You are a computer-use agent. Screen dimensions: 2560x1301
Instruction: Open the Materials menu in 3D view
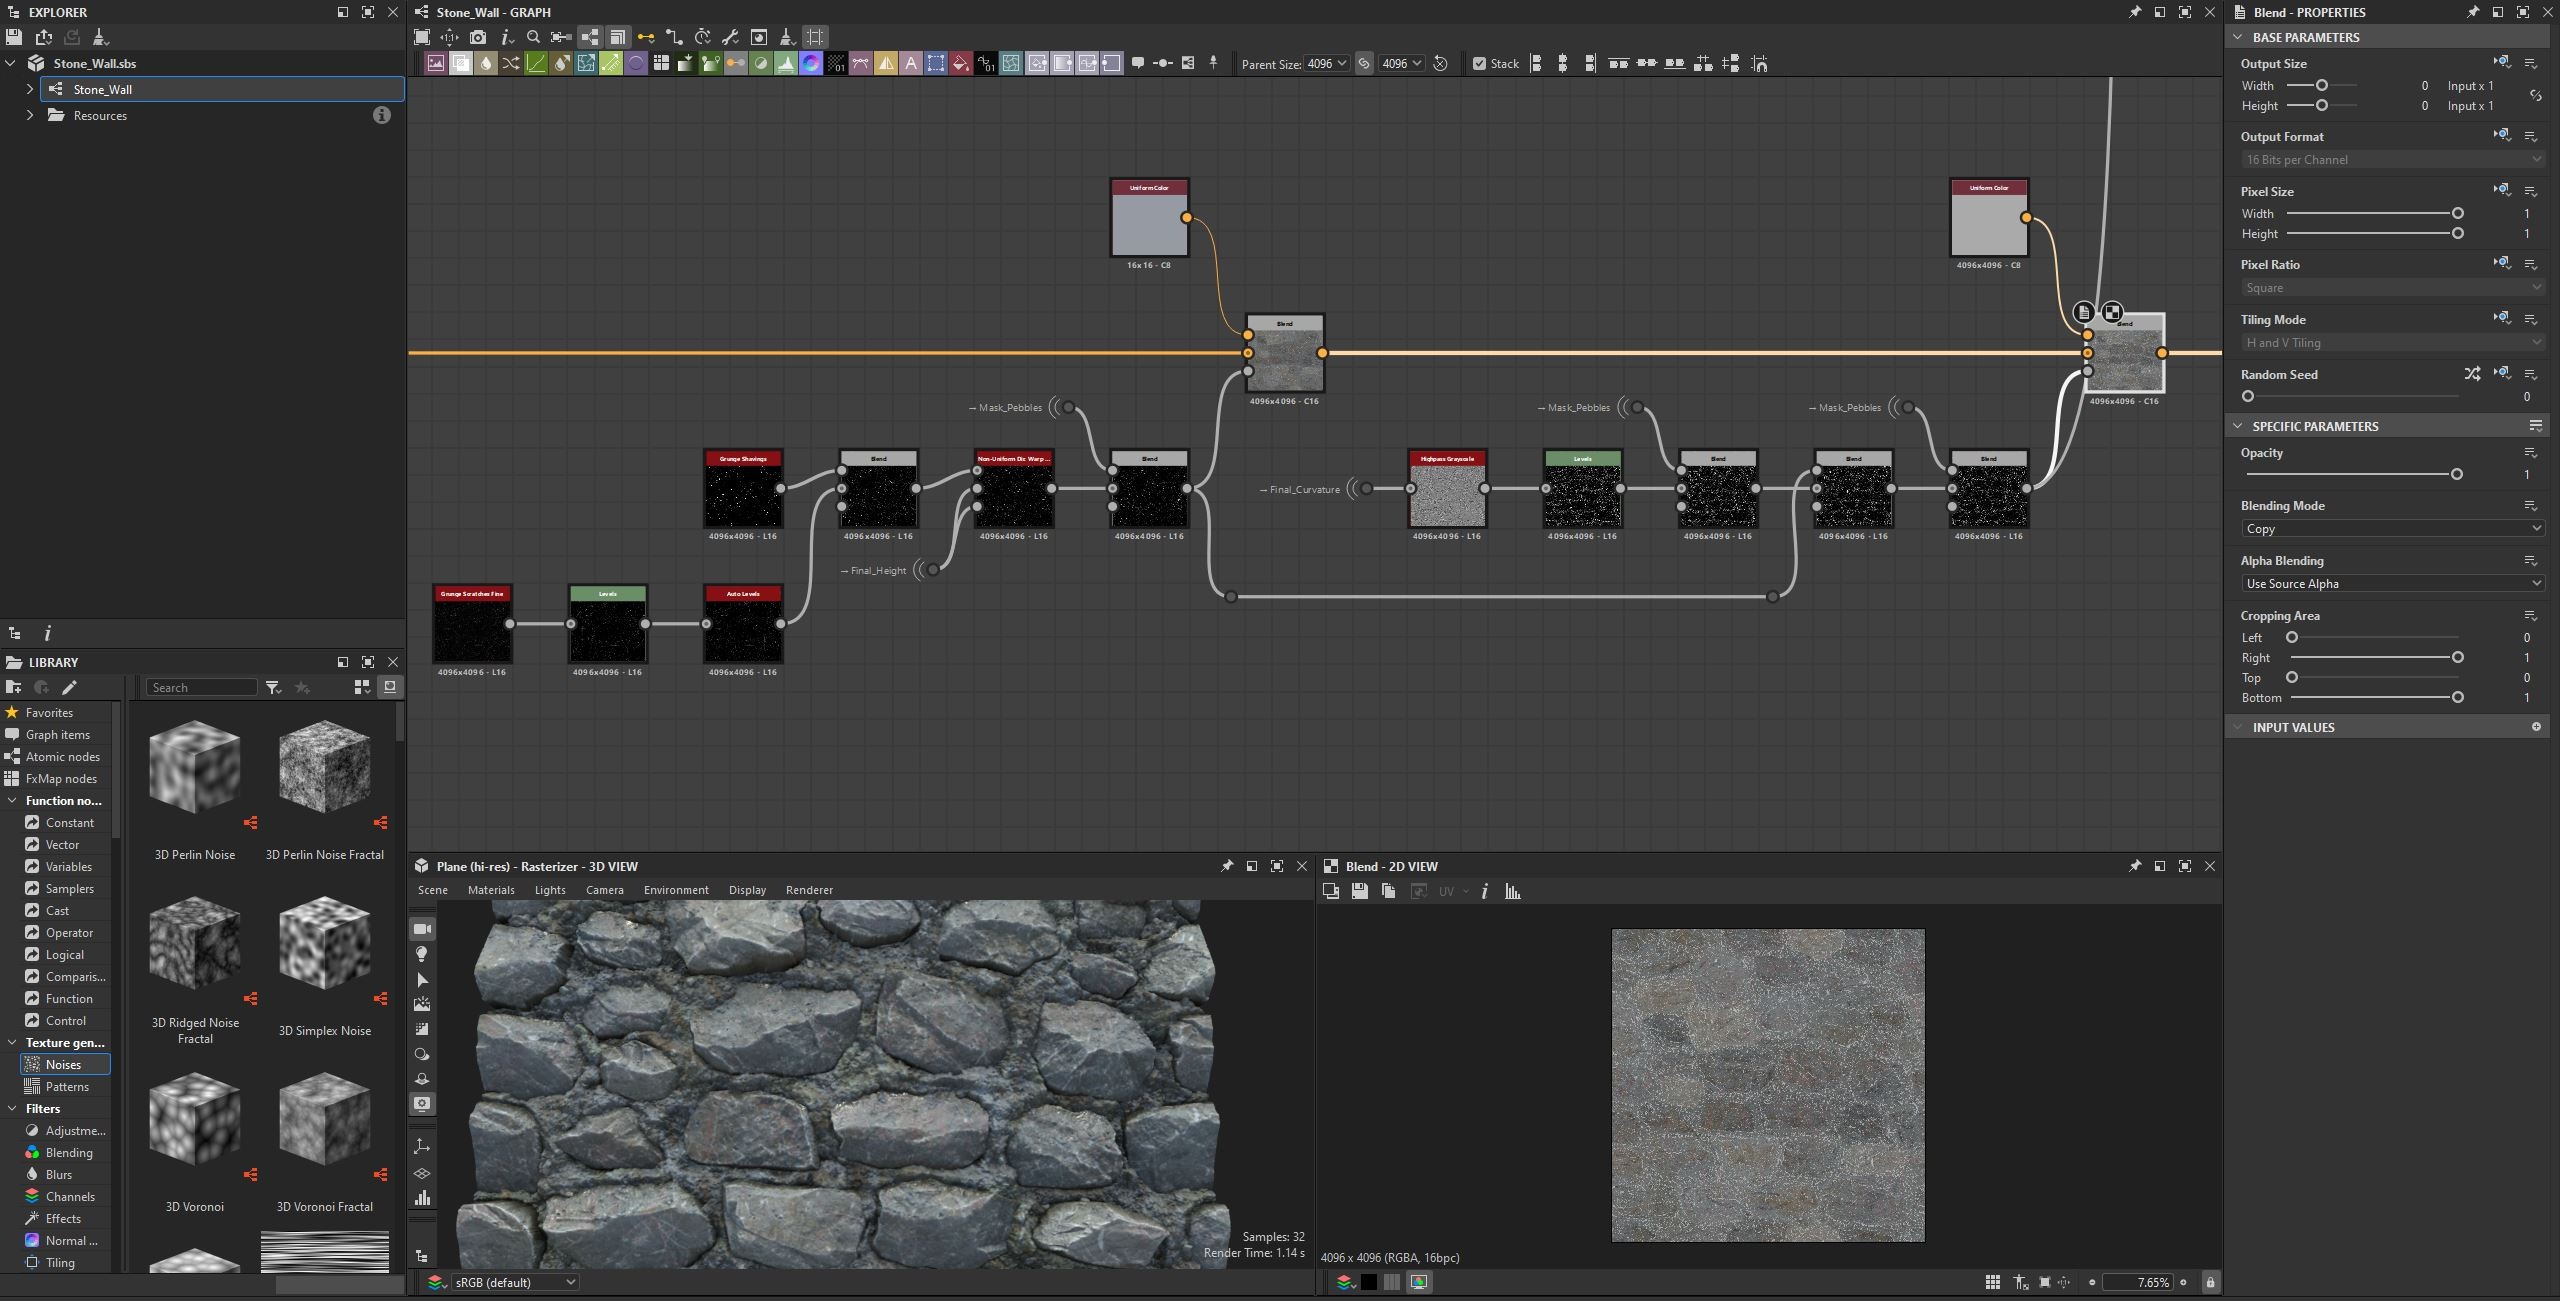pos(491,890)
